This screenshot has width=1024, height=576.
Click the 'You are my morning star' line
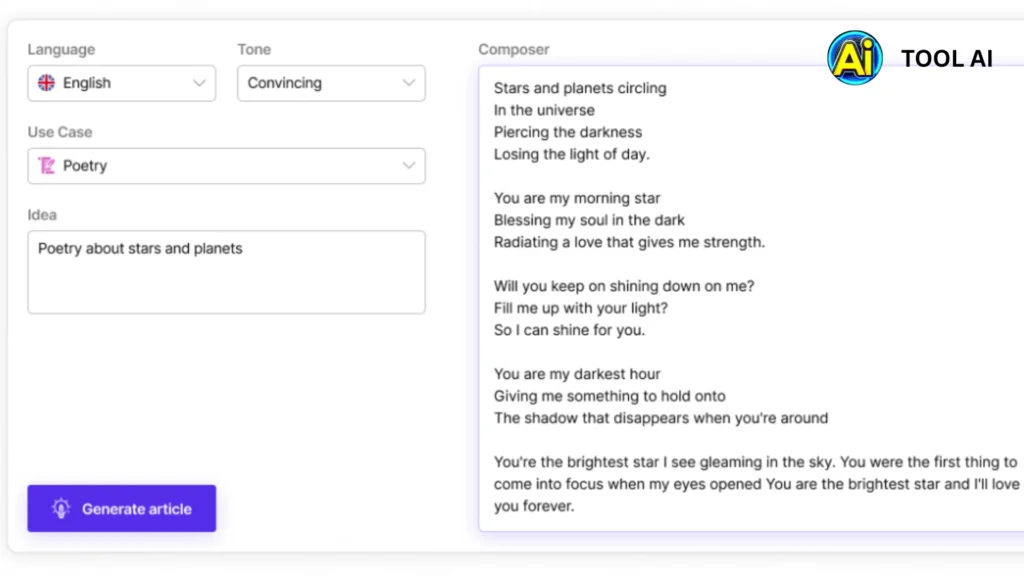pyautogui.click(x=577, y=198)
